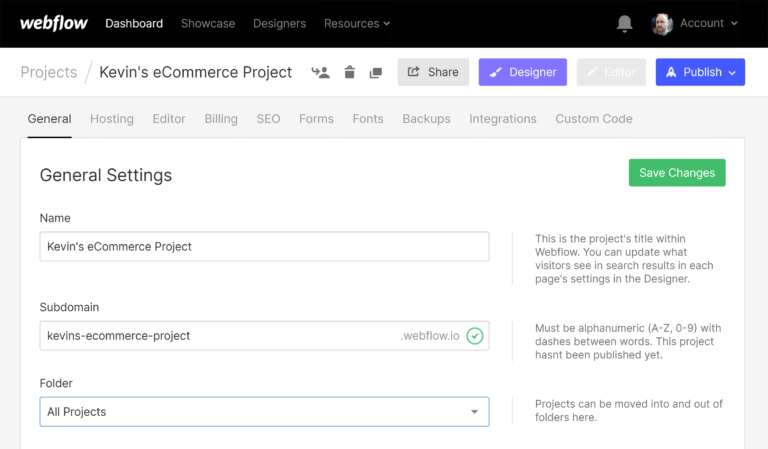
Task: Click into the project Name field
Action: [x=264, y=246]
